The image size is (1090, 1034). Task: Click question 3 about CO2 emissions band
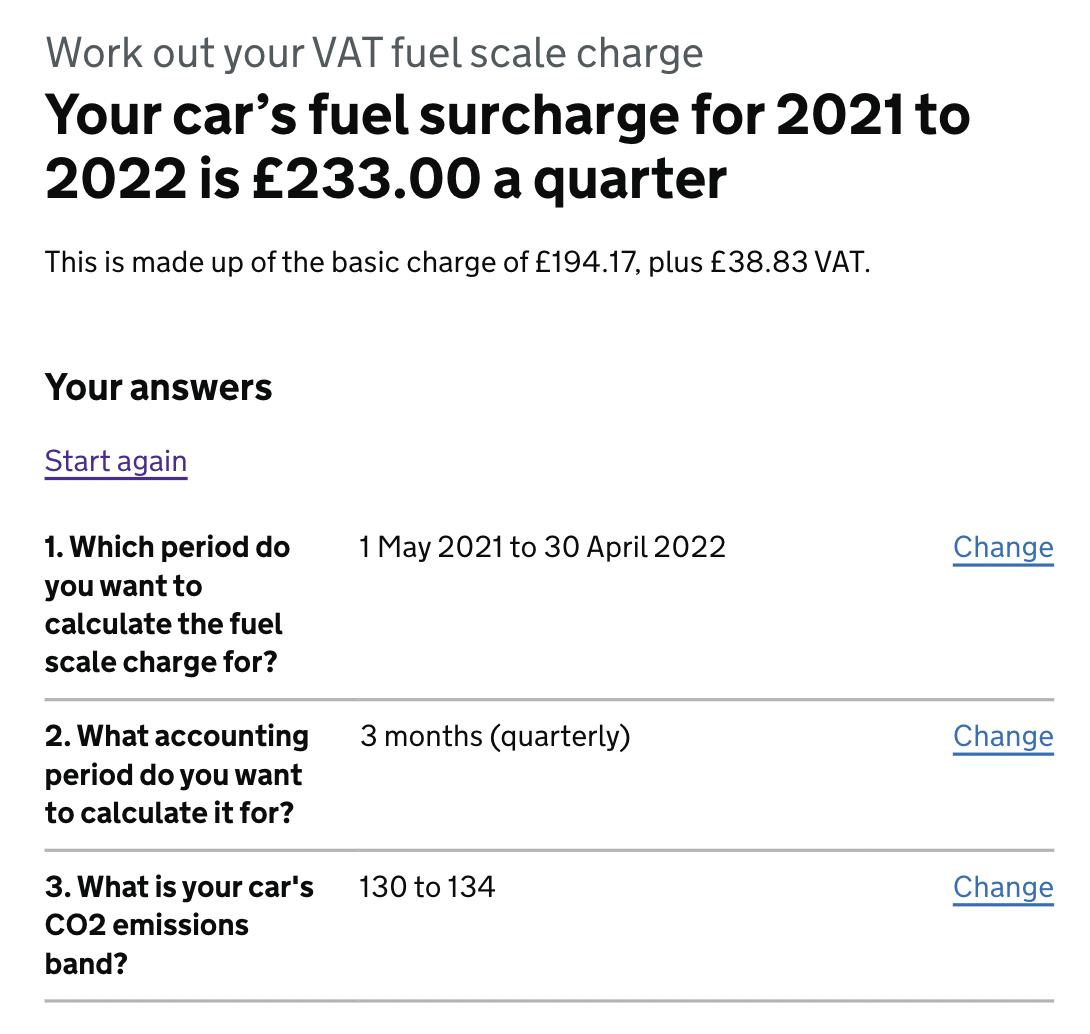click(x=178, y=925)
